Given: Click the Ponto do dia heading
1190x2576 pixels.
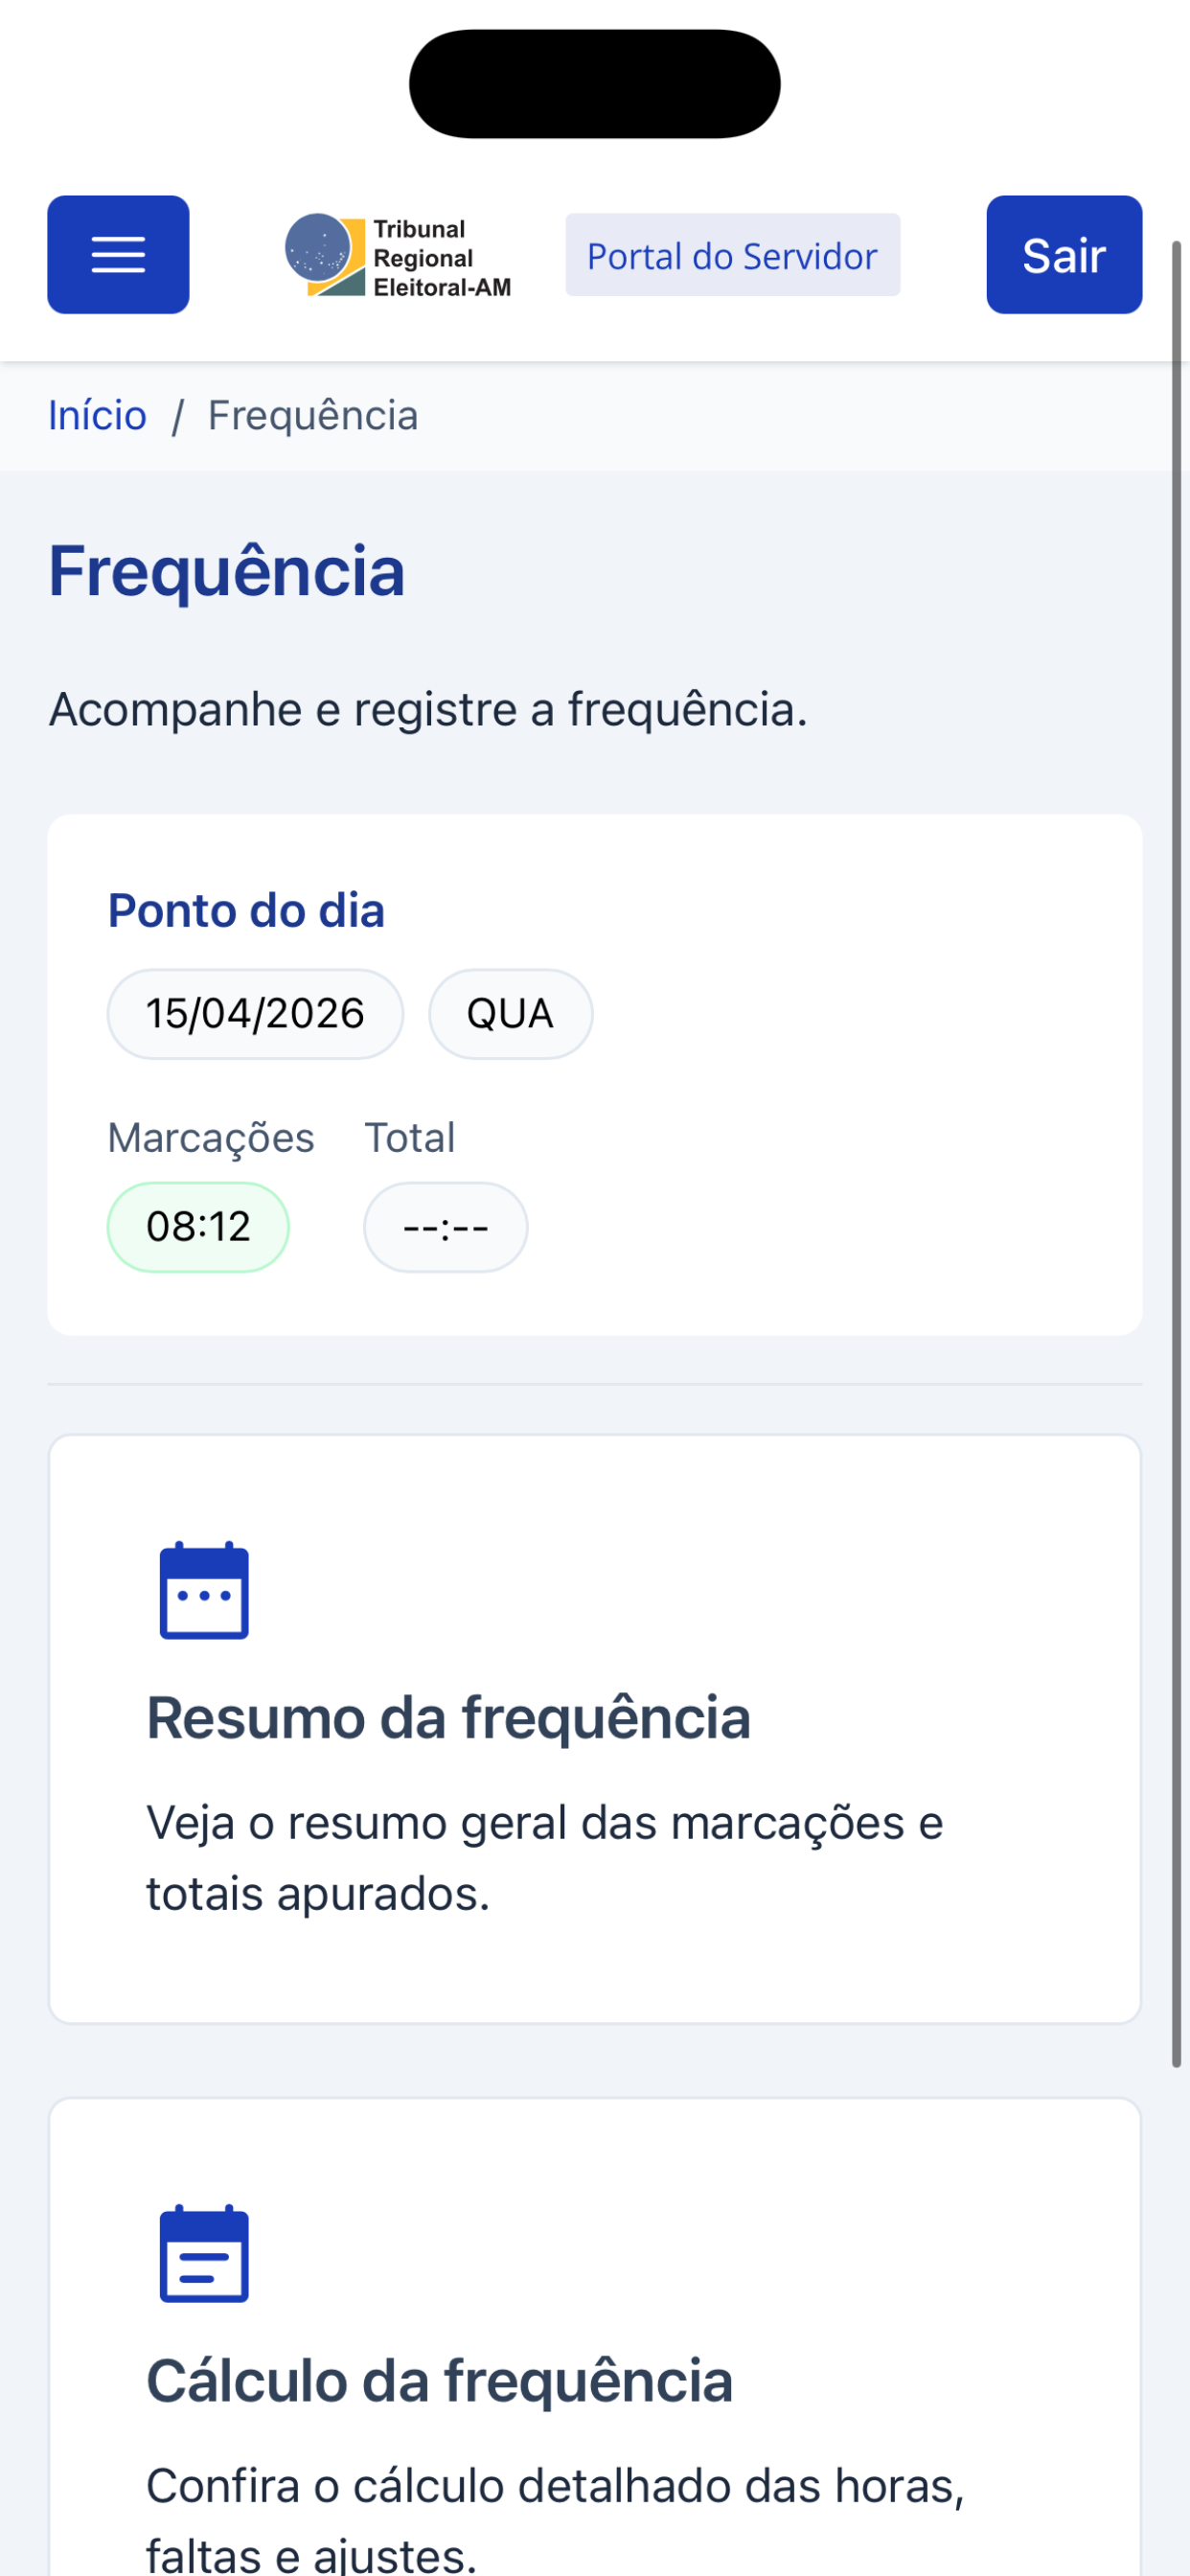Looking at the screenshot, I should point(246,911).
